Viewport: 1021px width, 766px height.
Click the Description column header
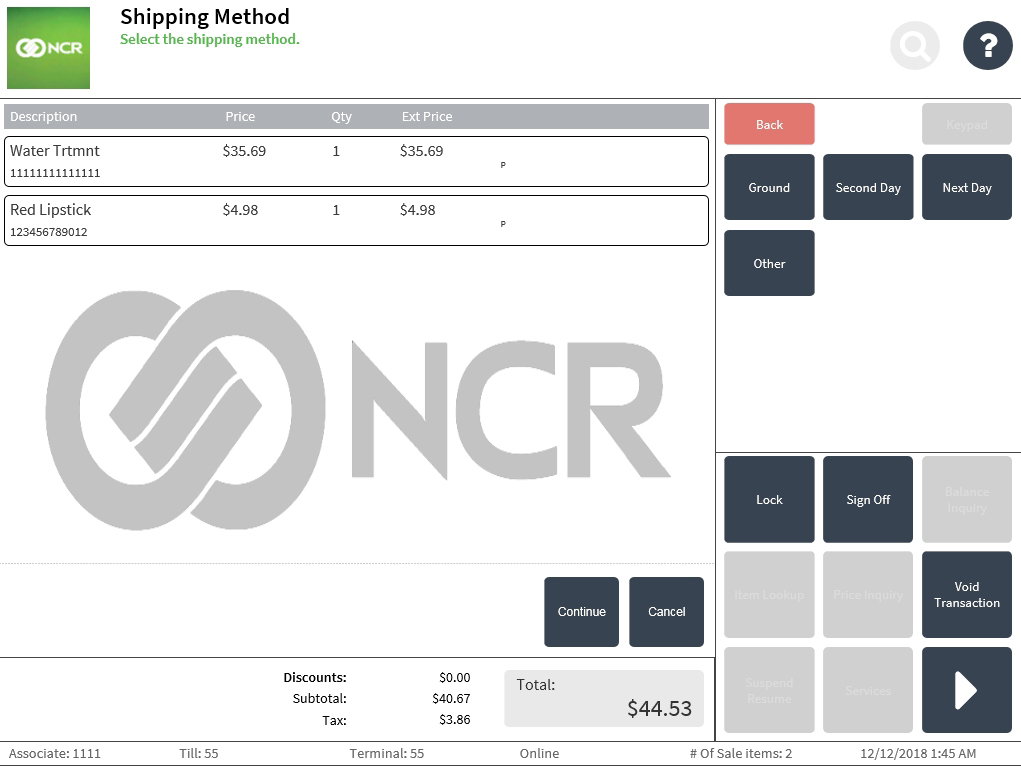pos(43,117)
